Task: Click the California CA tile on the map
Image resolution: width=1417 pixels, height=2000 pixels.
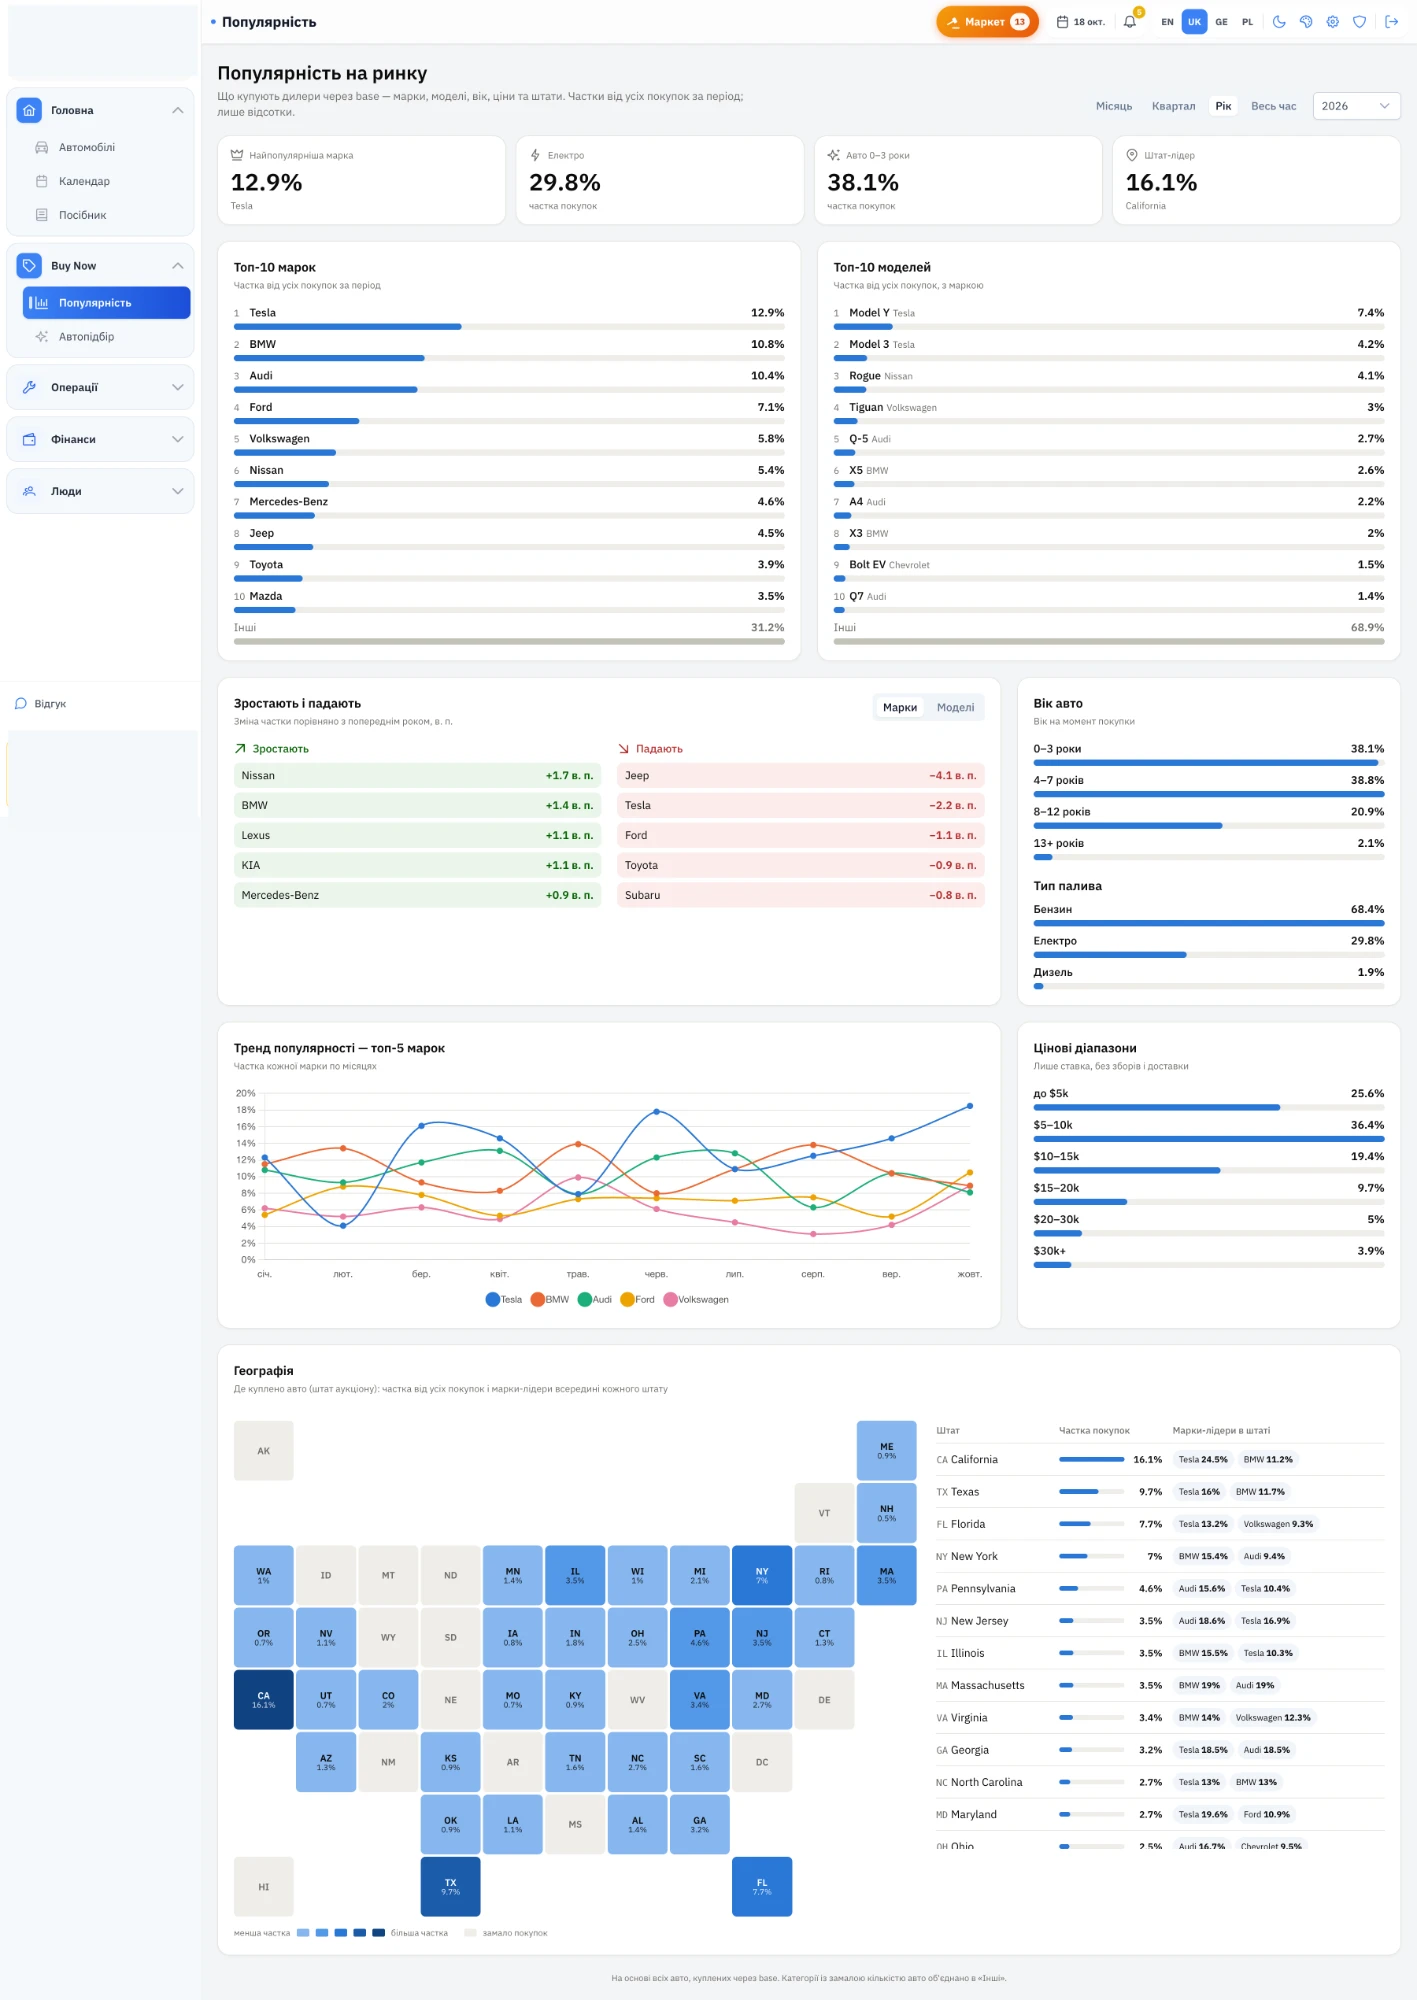Action: [x=264, y=1700]
